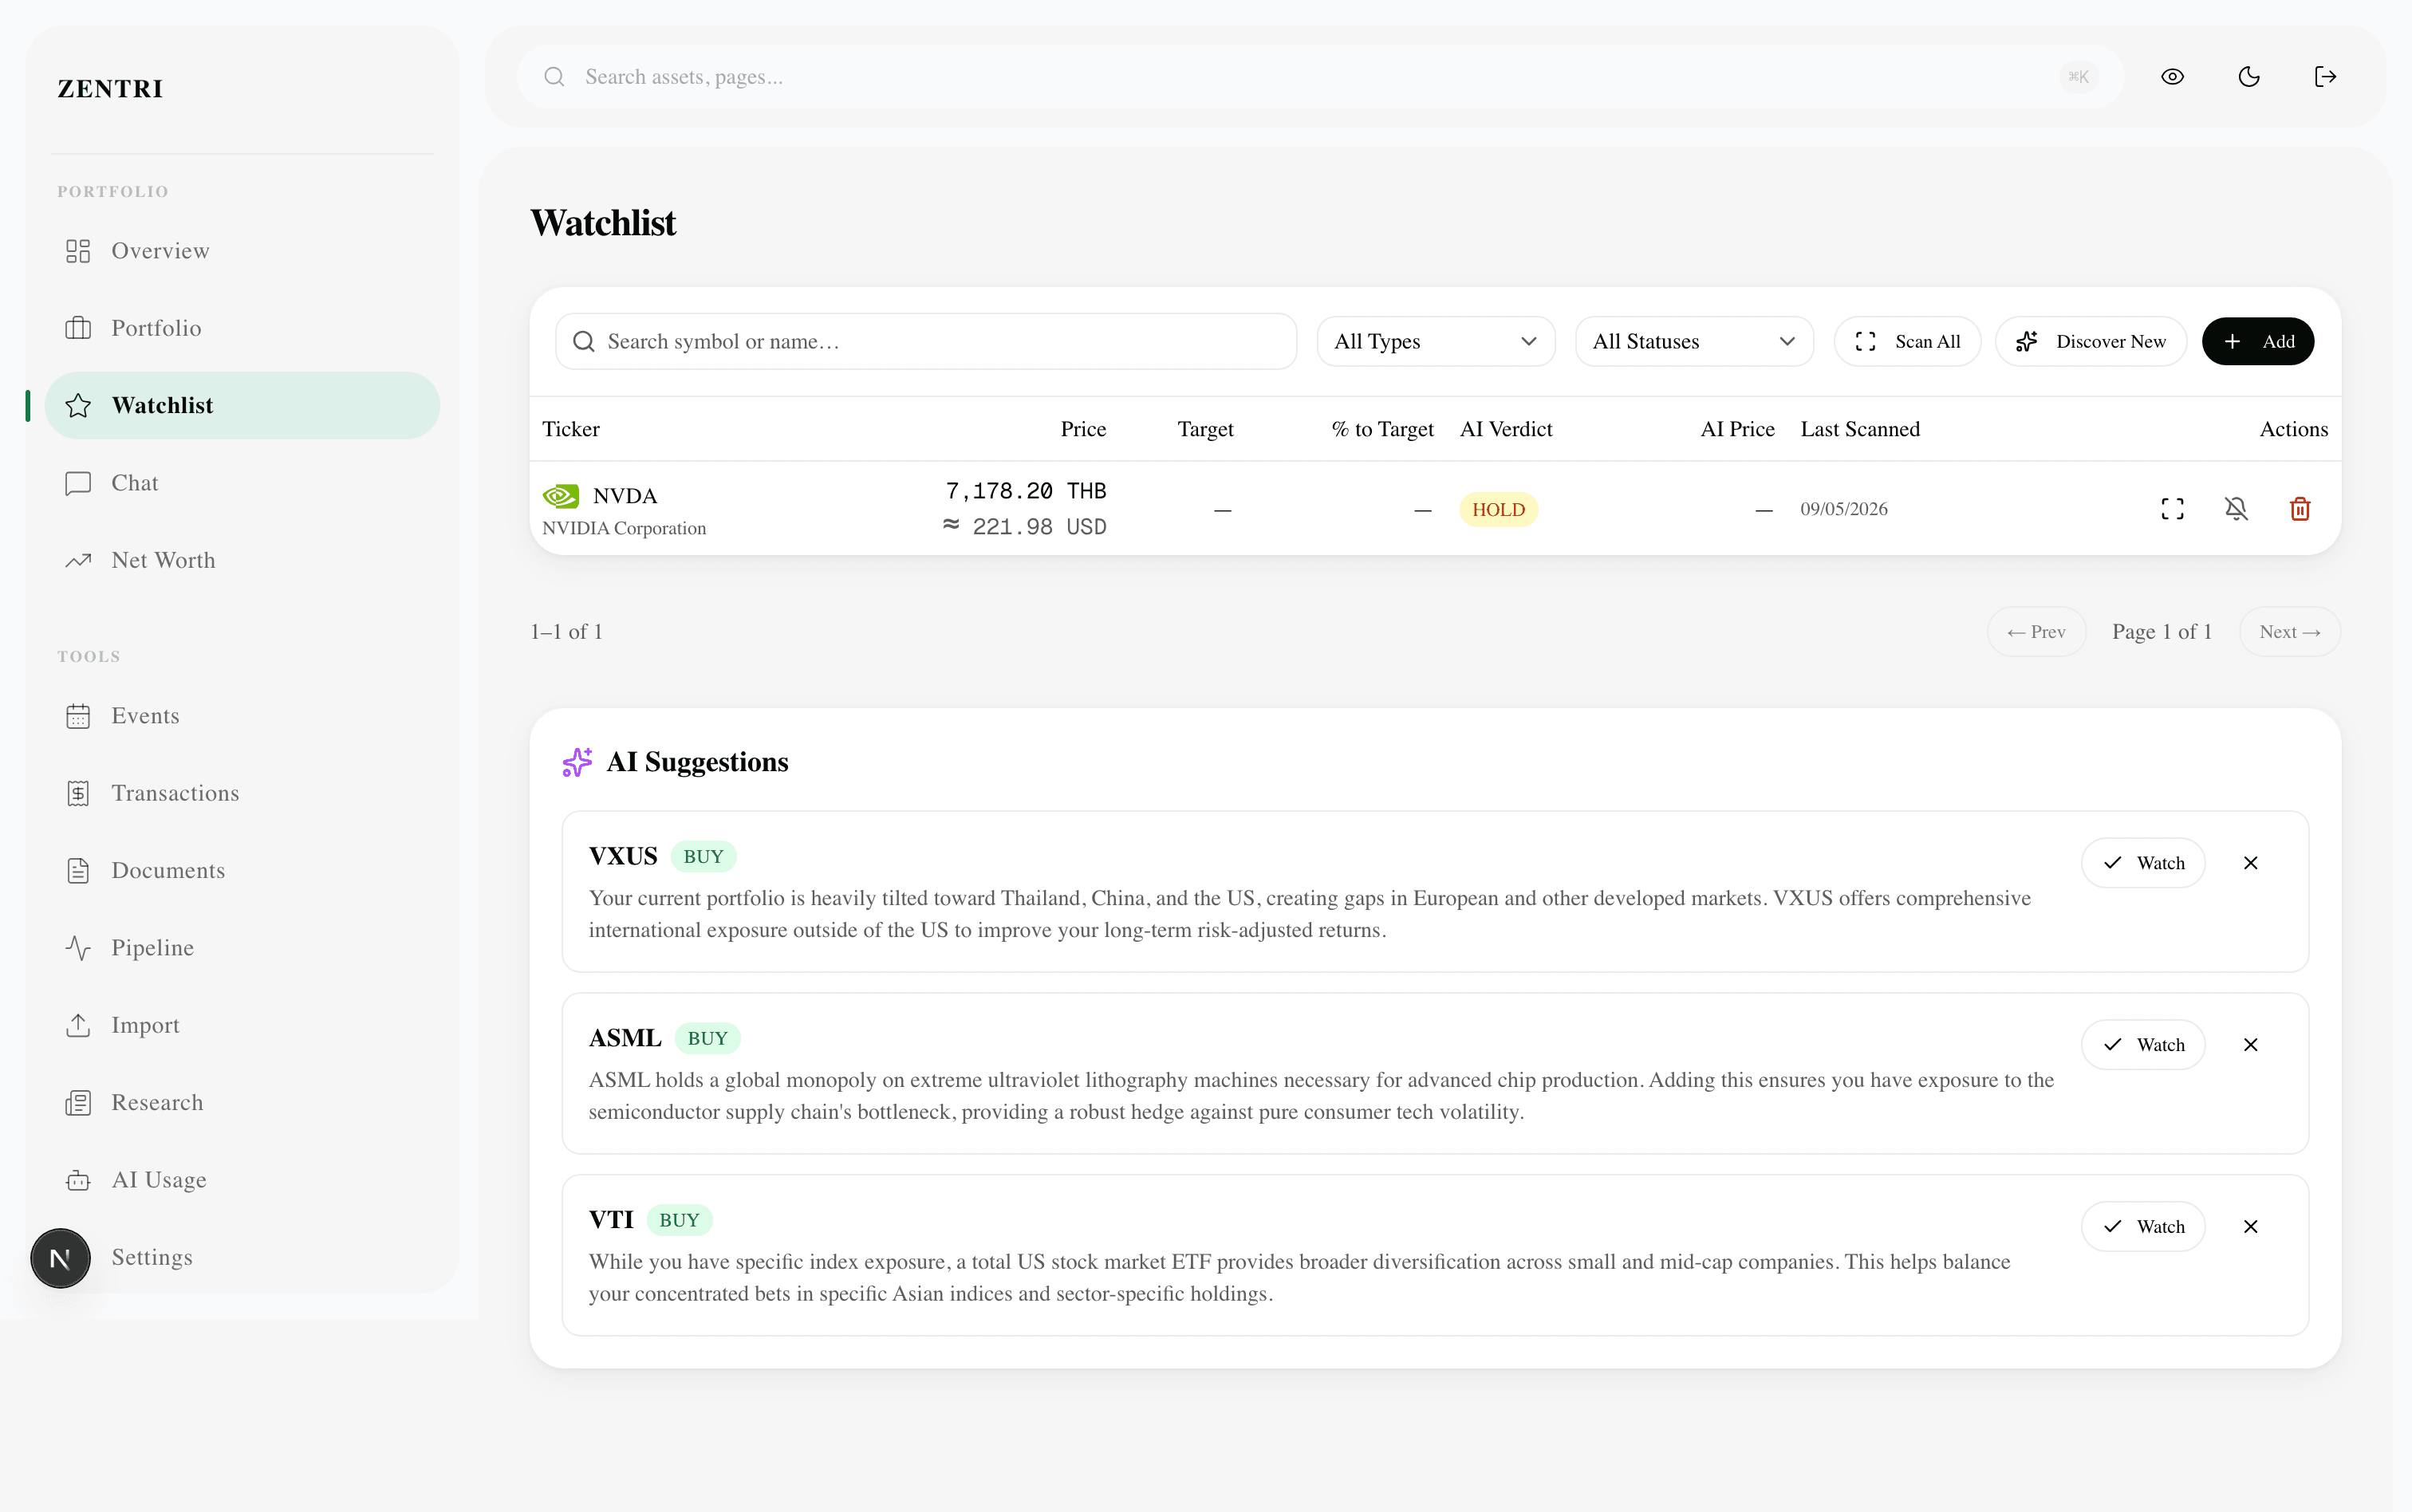Open Transactions in the sidebar
This screenshot has width=2412, height=1512.
coord(243,793)
